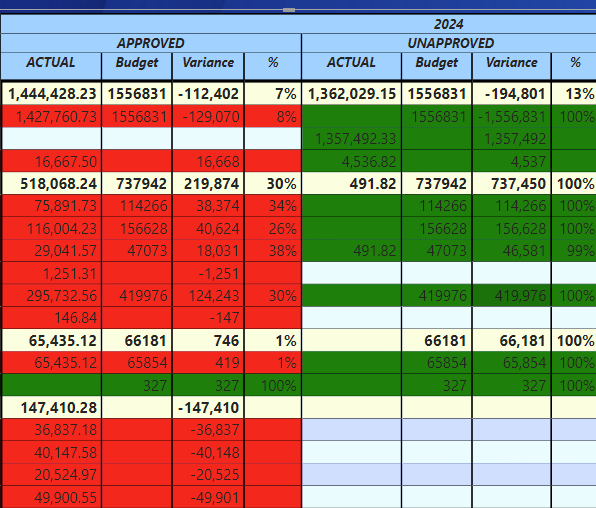The width and height of the screenshot is (596, 508).
Task: Click the Approved Budget column header
Action: pos(137,62)
